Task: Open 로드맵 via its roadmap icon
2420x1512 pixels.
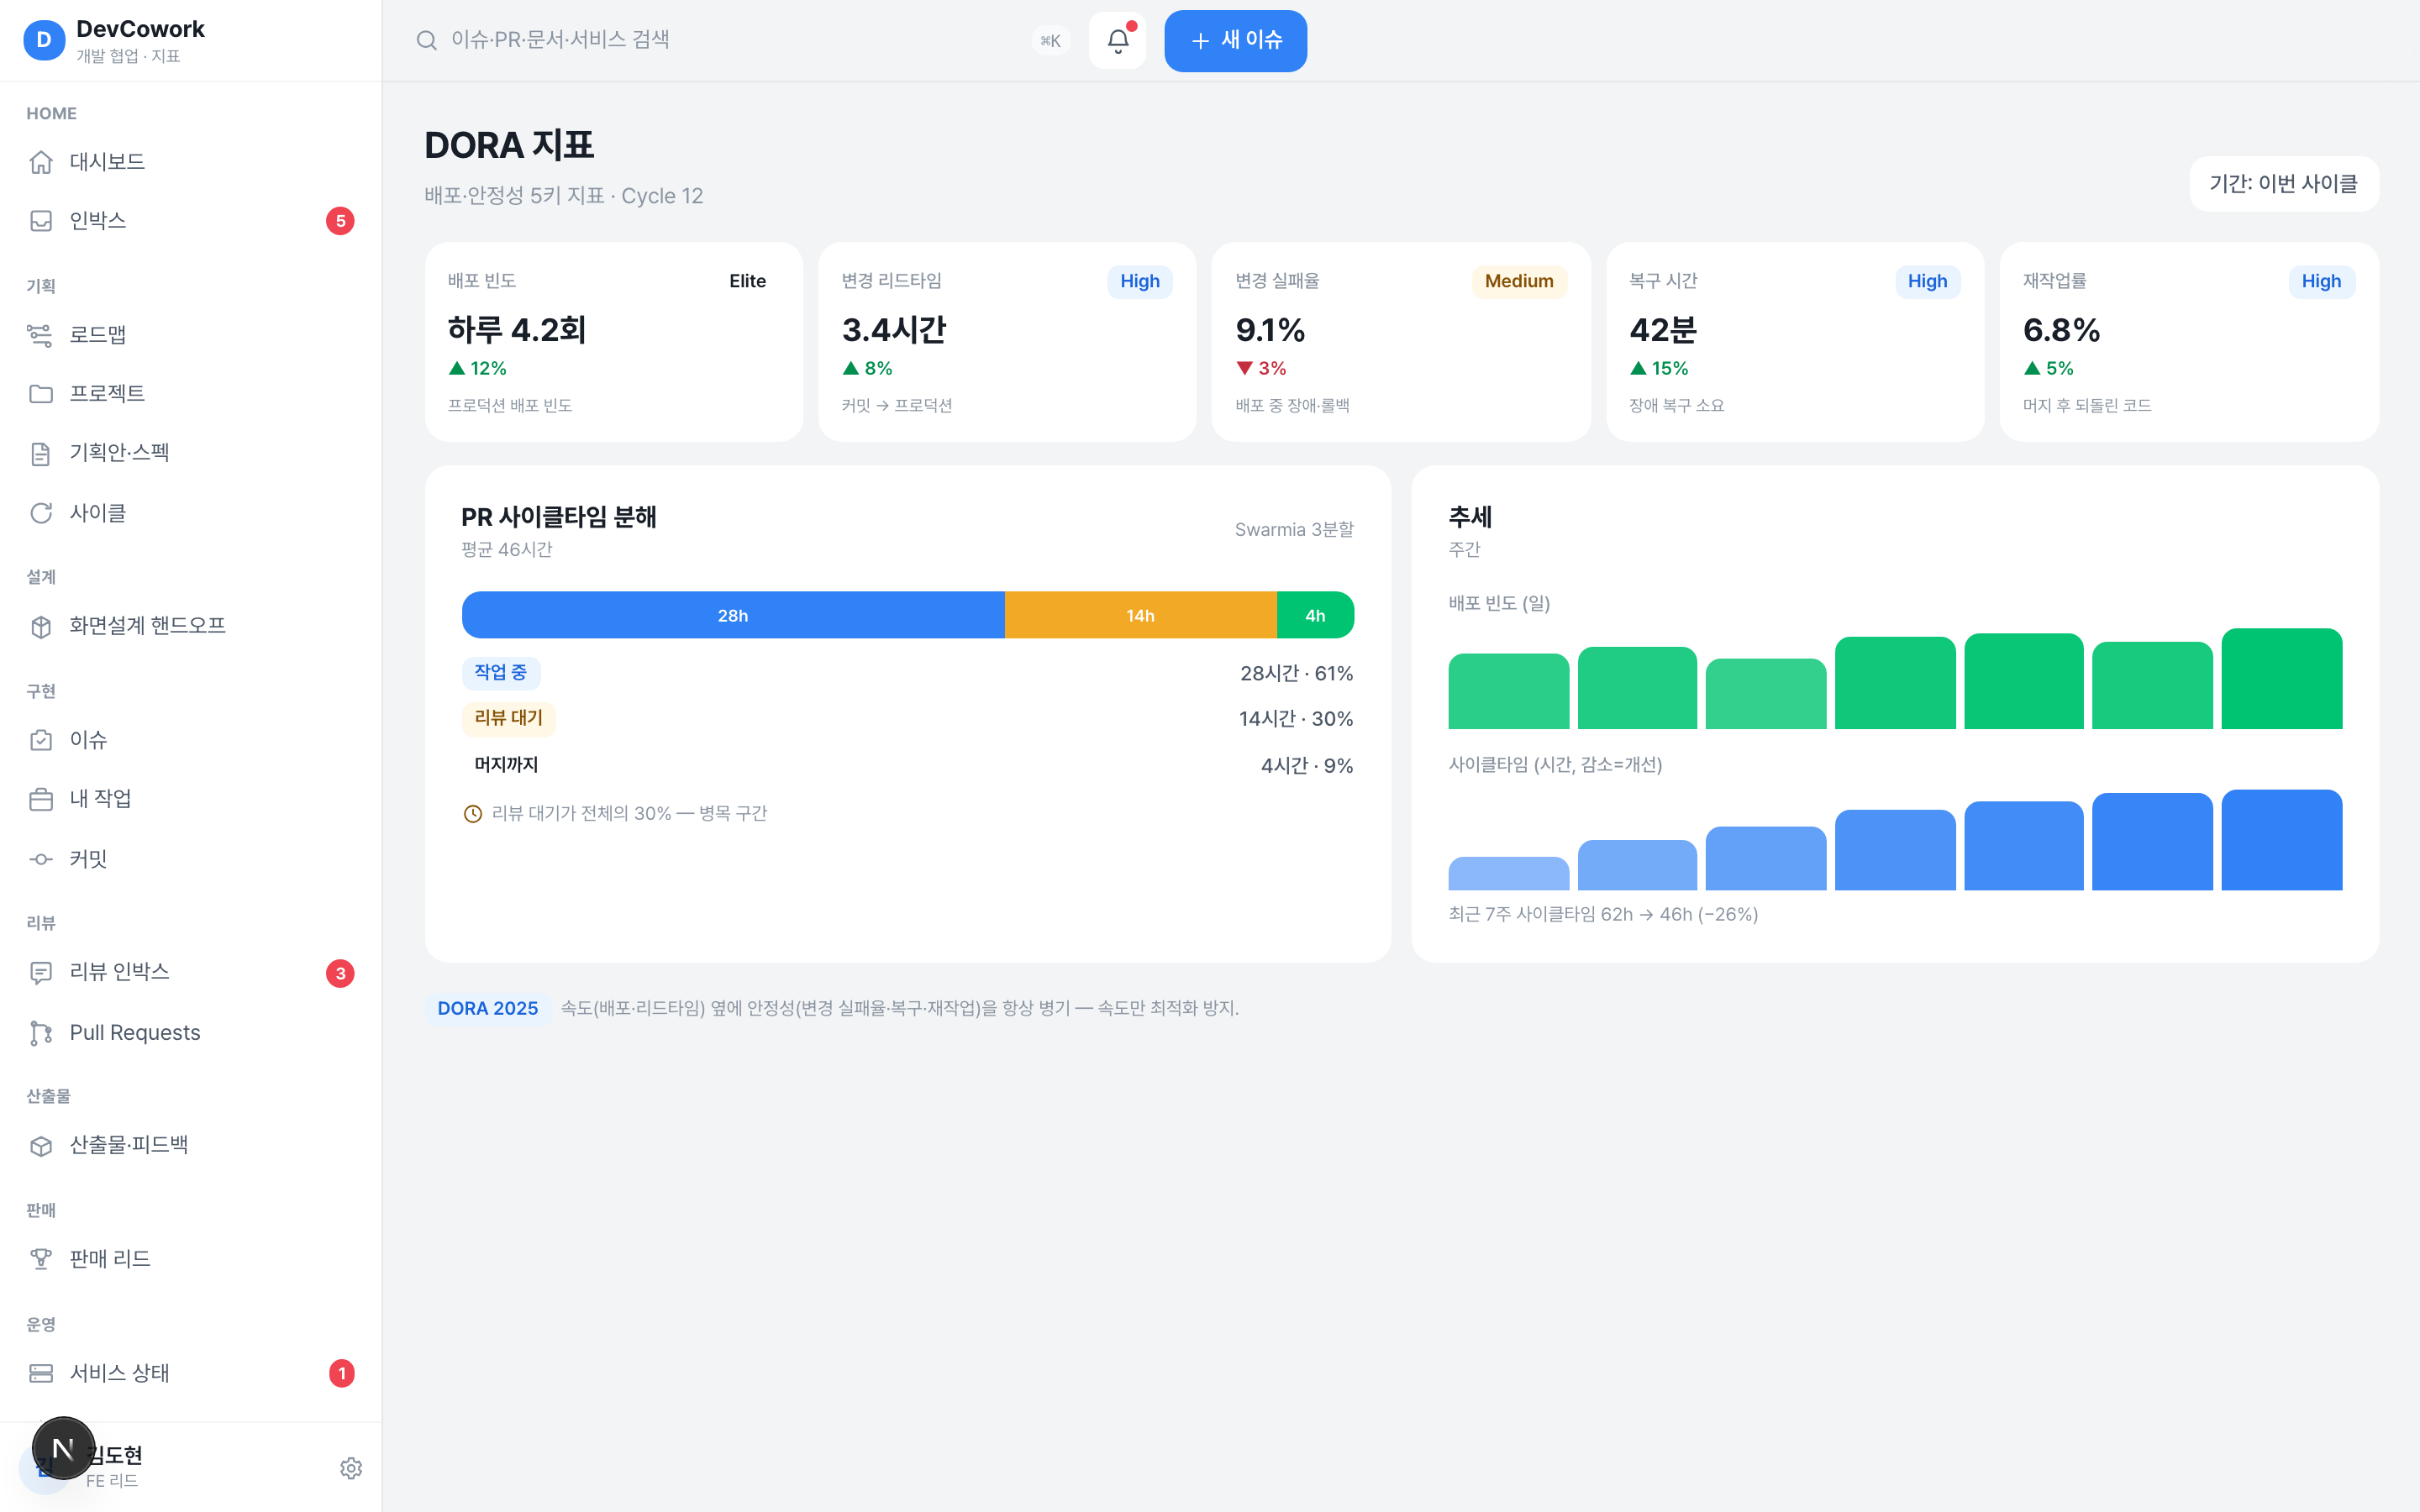Action: tap(41, 335)
